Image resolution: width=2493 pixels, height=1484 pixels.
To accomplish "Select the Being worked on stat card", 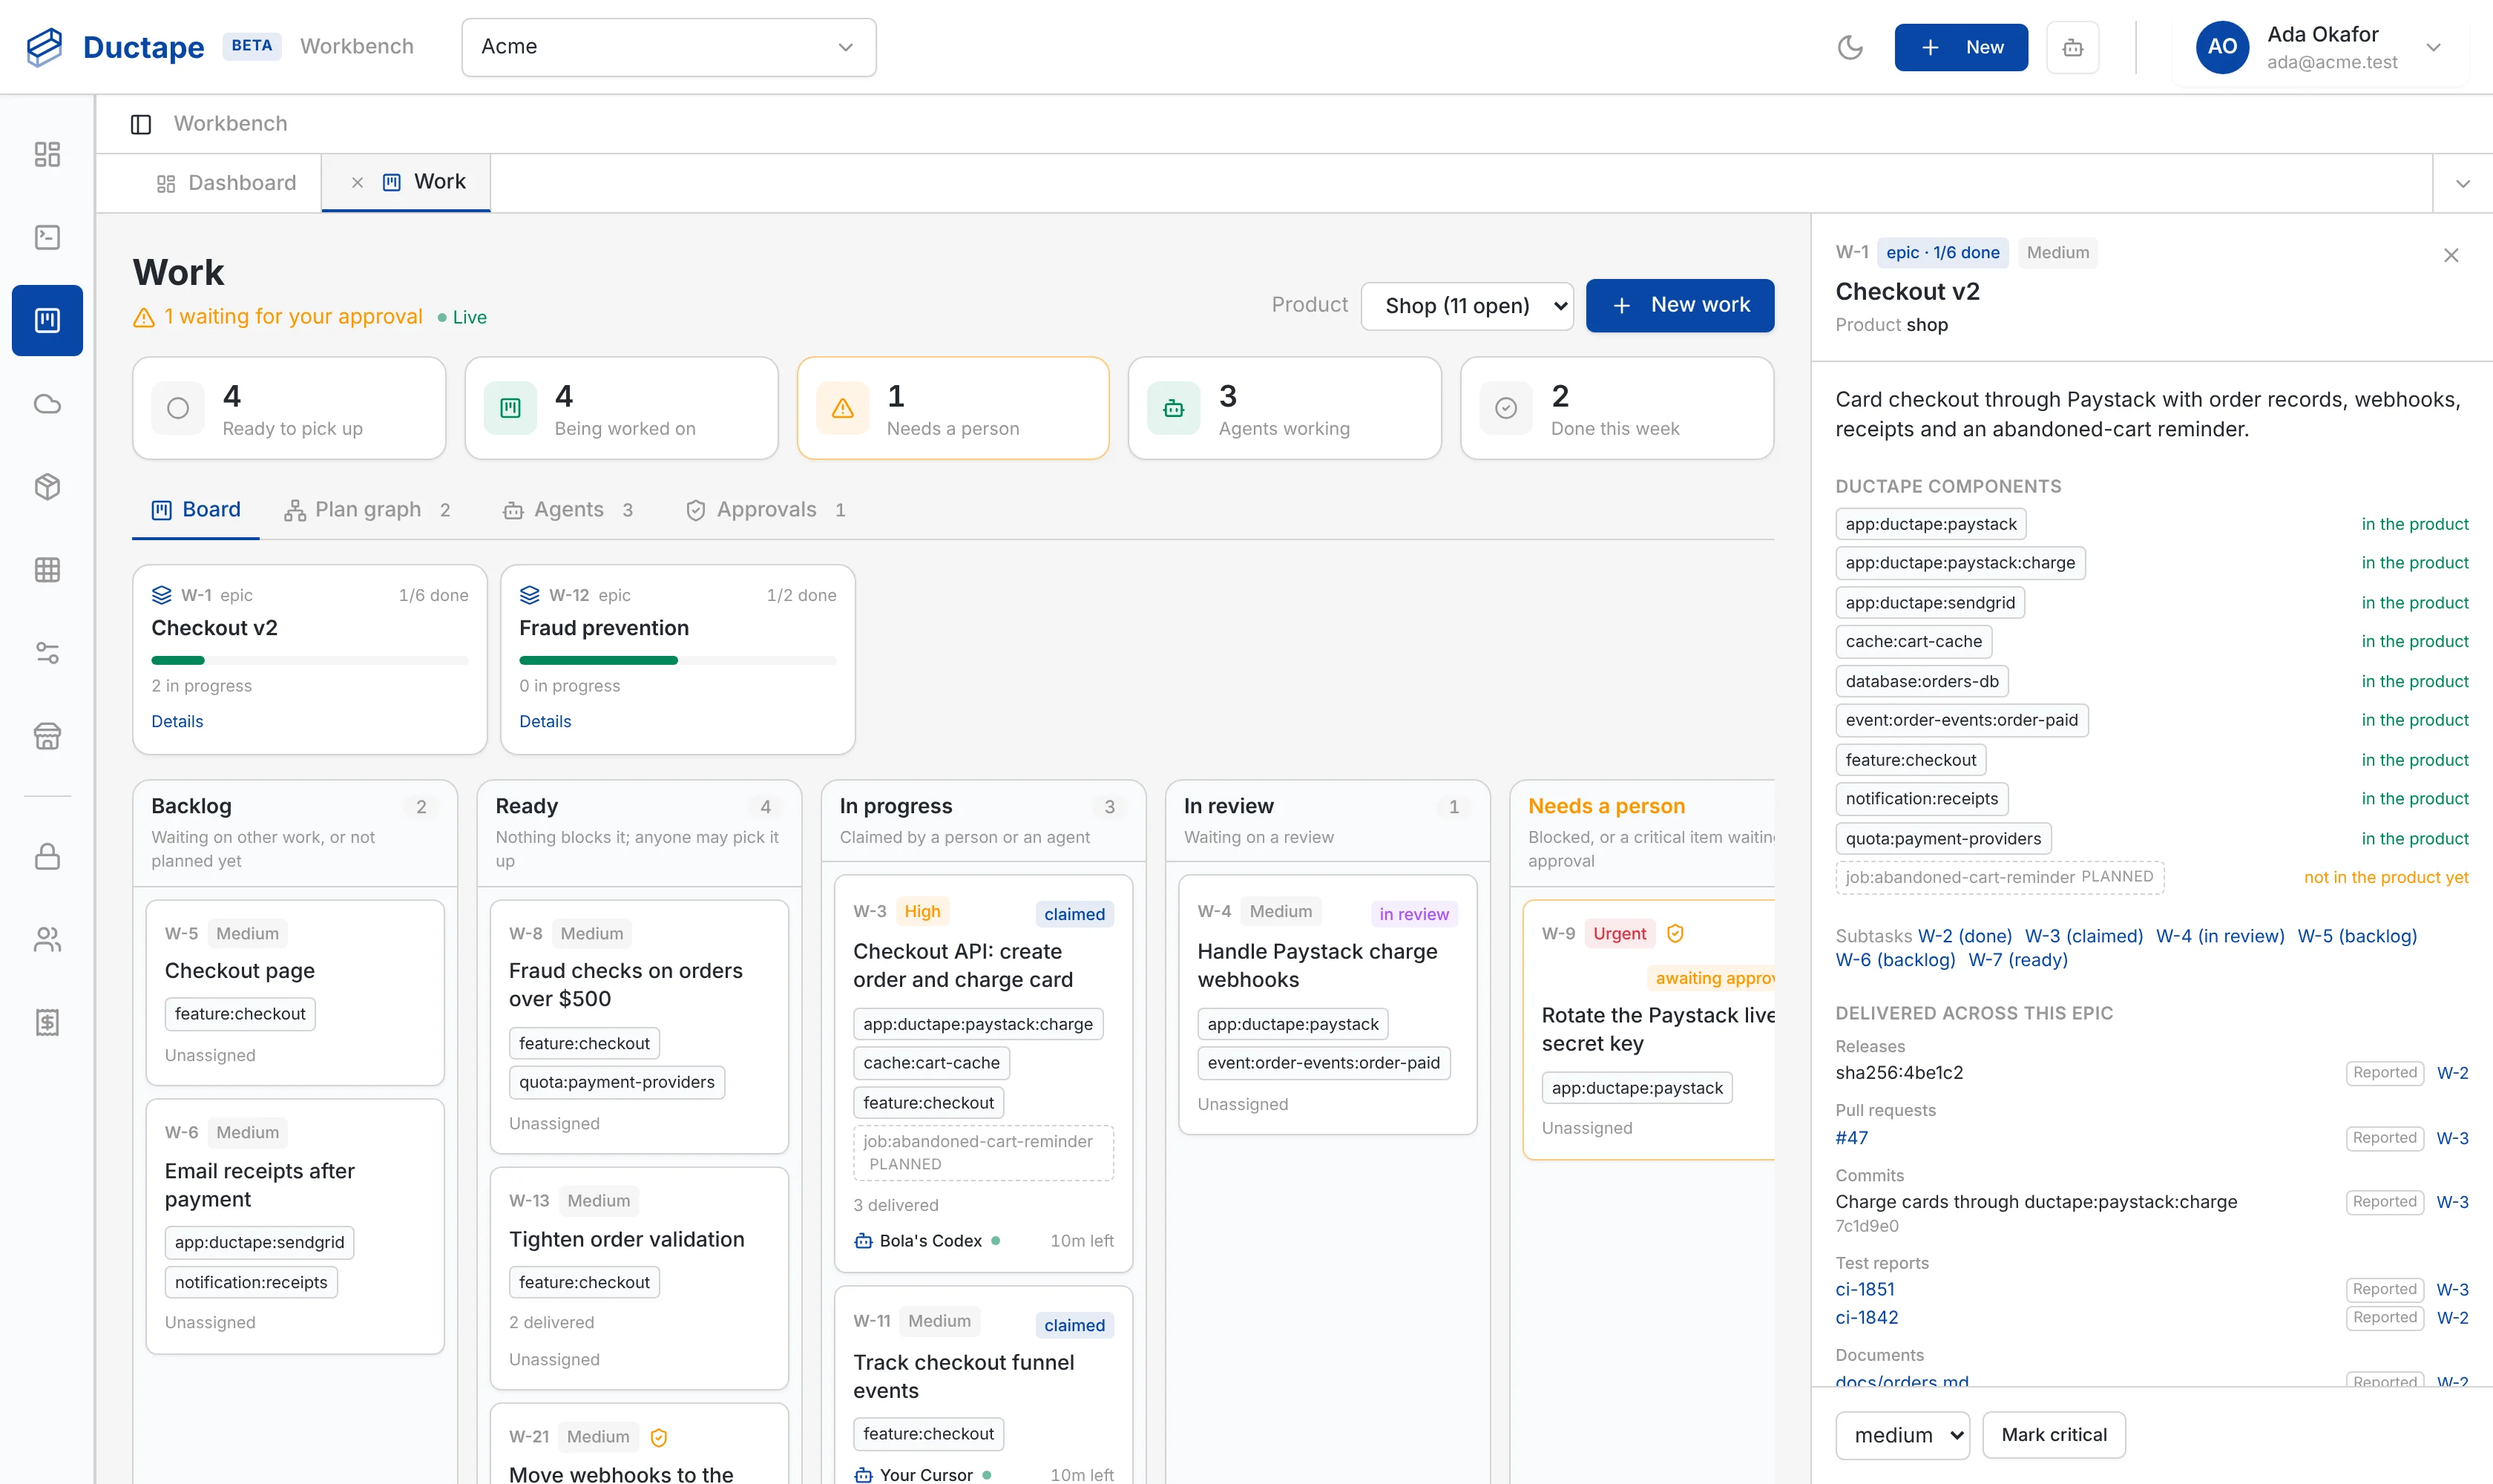I will (x=621, y=408).
